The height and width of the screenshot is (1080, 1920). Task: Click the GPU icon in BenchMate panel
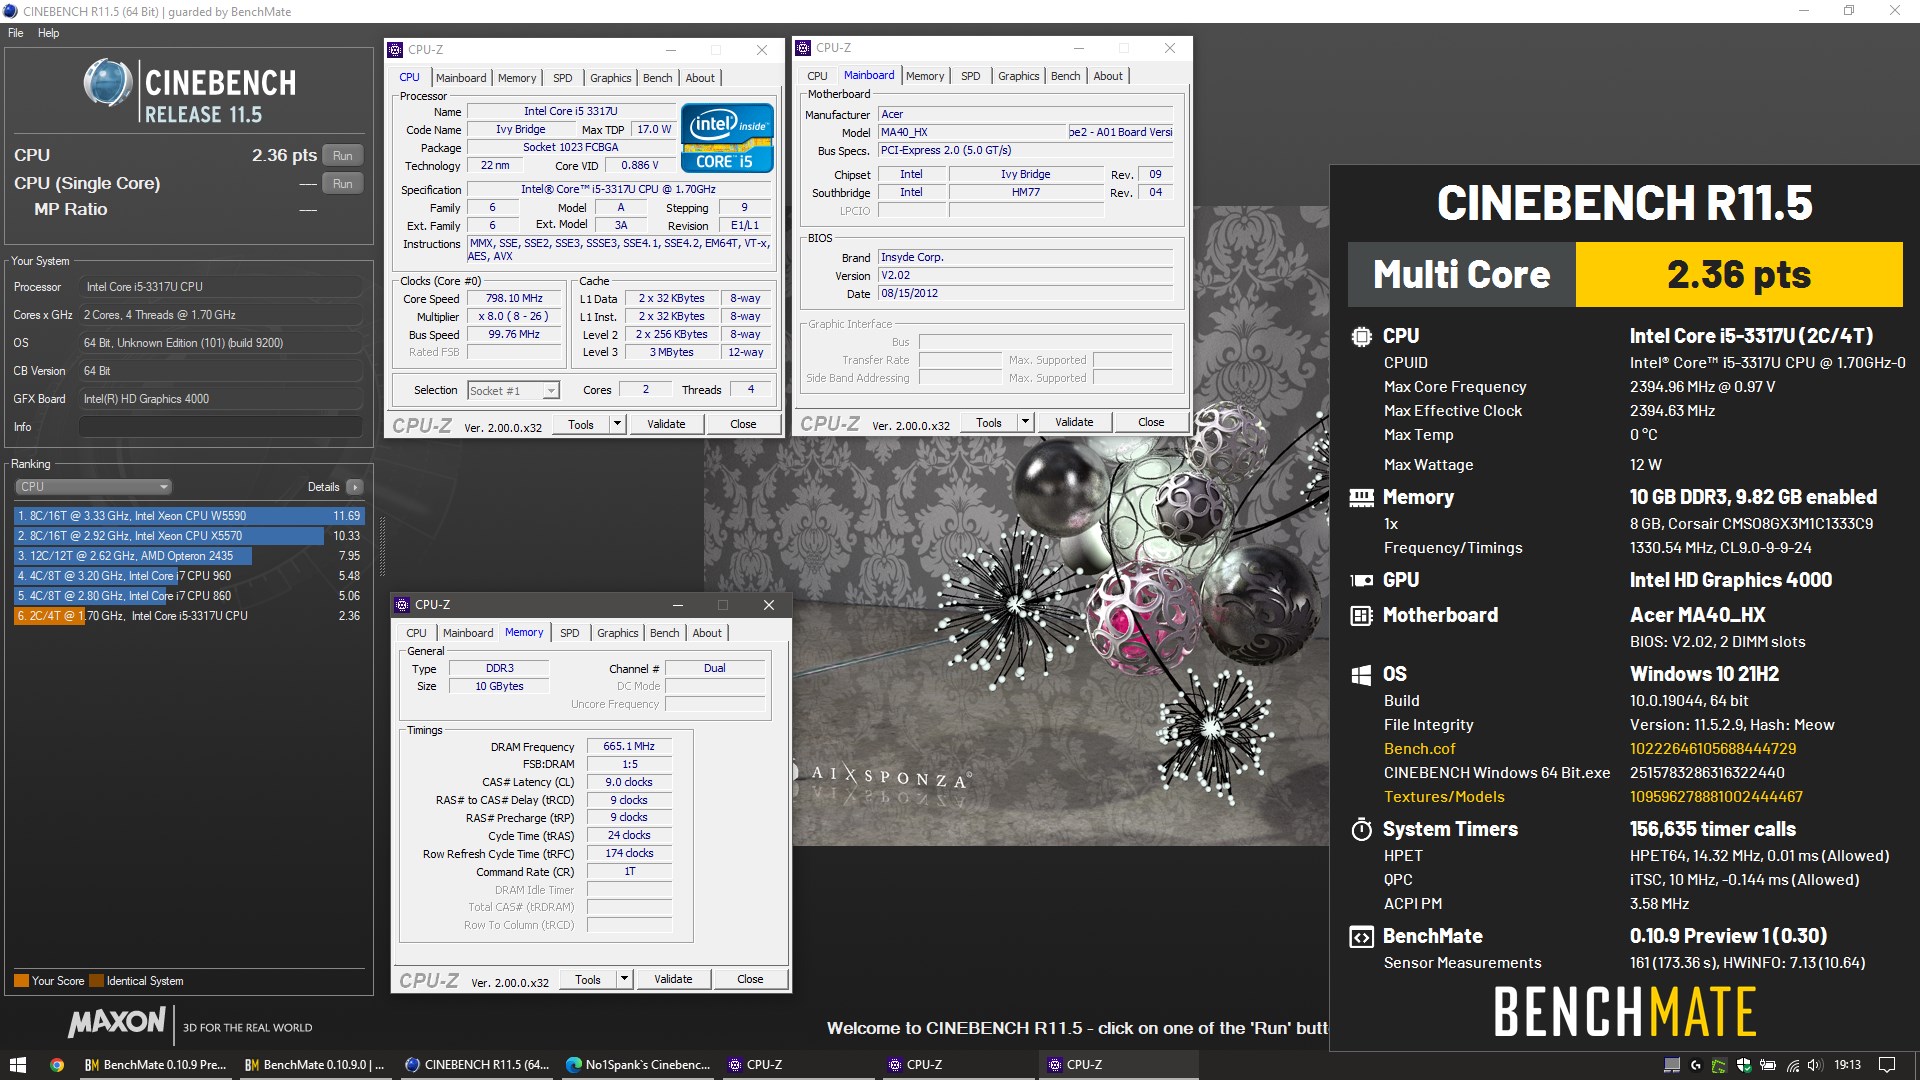1361,580
